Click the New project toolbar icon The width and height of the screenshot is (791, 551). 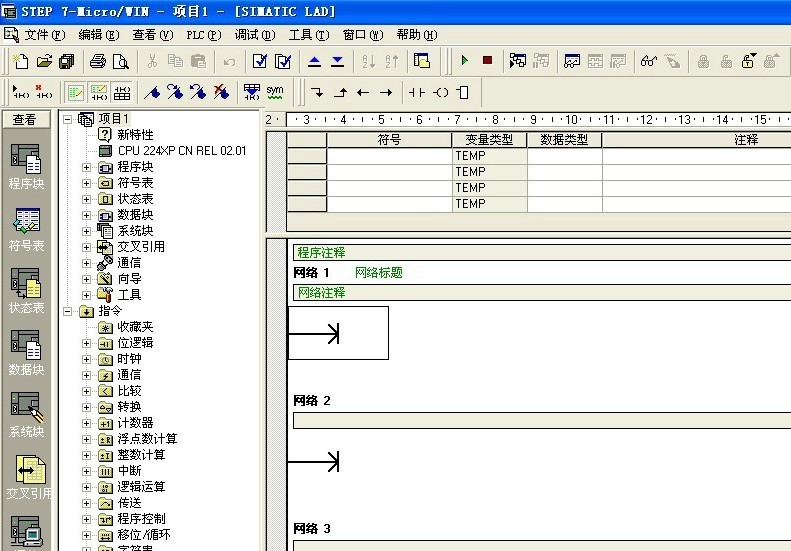[x=21, y=62]
